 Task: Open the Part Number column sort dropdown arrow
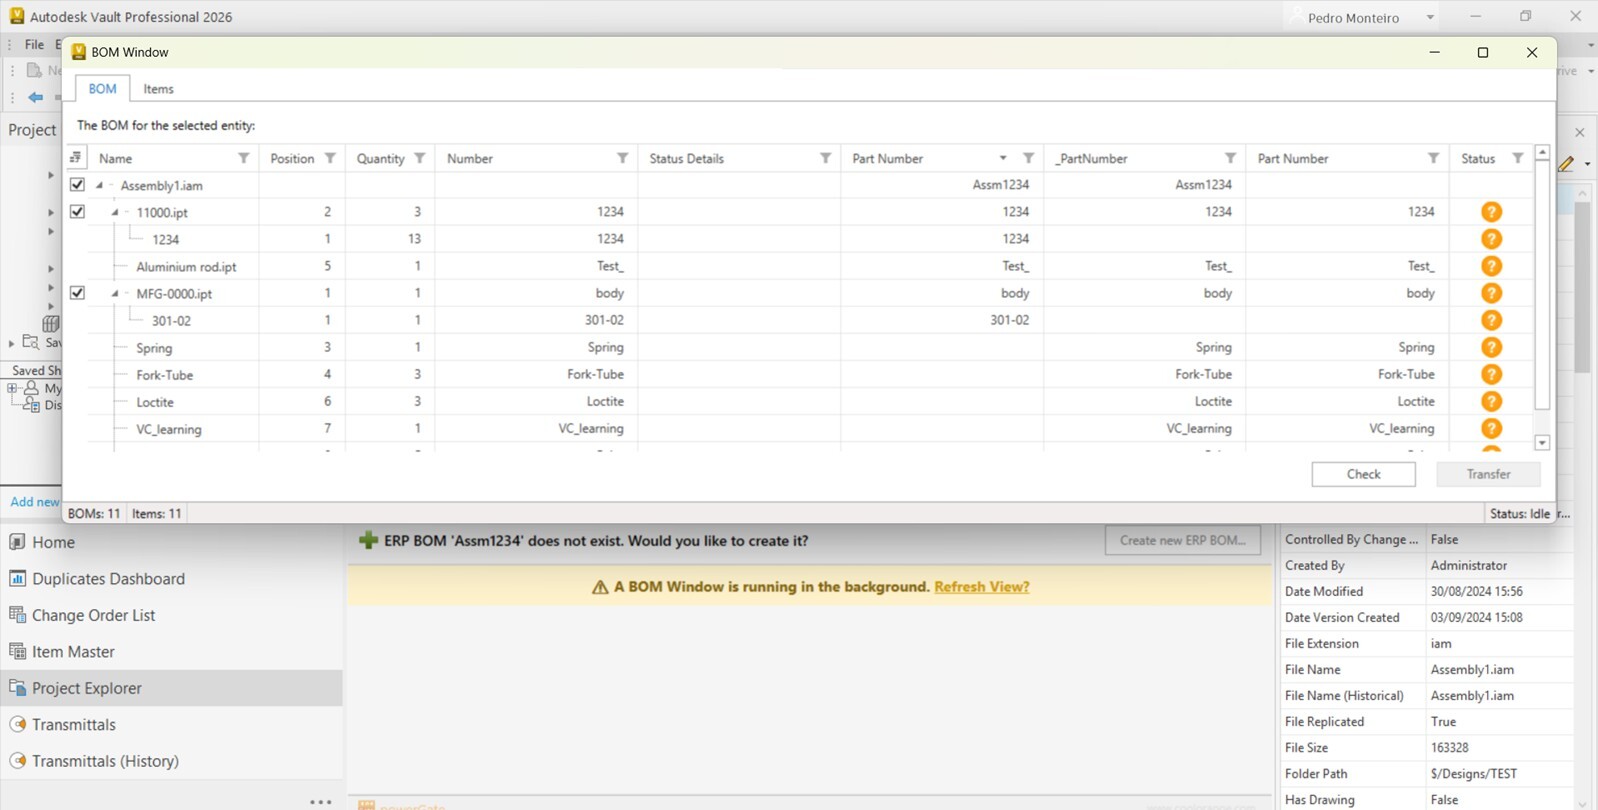pyautogui.click(x=1003, y=158)
